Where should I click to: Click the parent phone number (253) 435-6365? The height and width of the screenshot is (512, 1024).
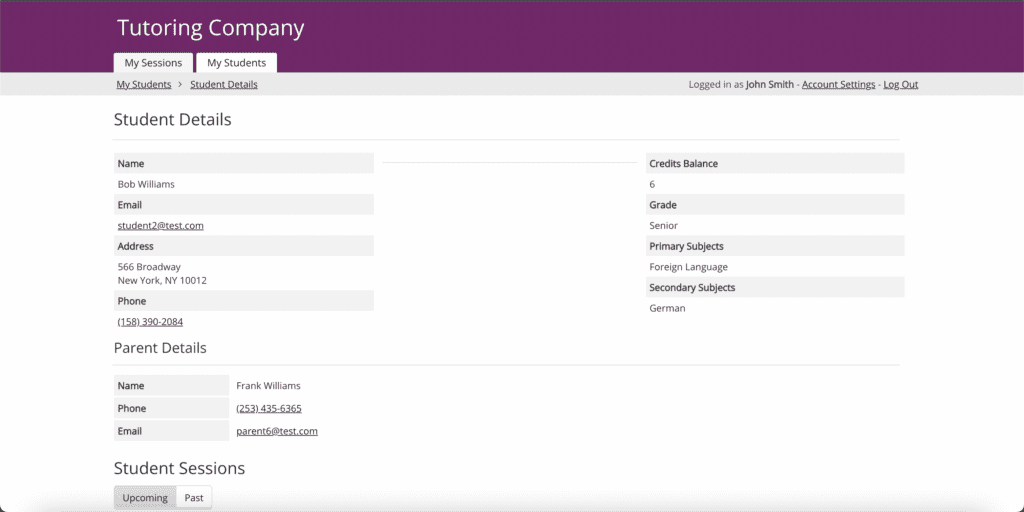[x=268, y=409]
